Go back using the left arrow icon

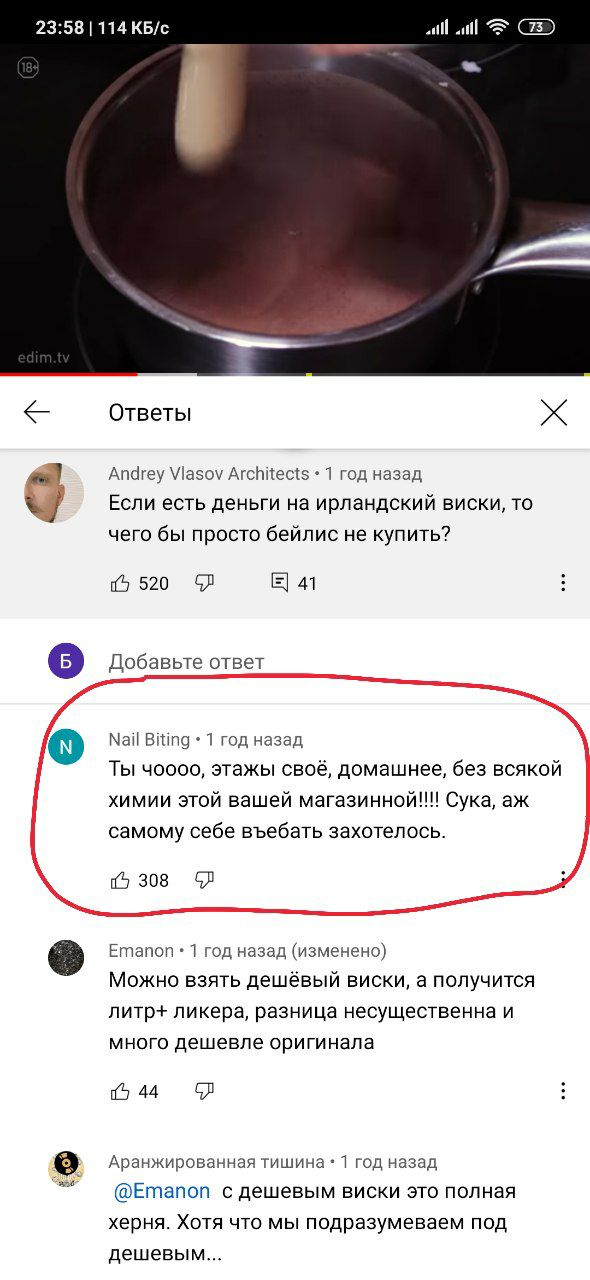37,412
